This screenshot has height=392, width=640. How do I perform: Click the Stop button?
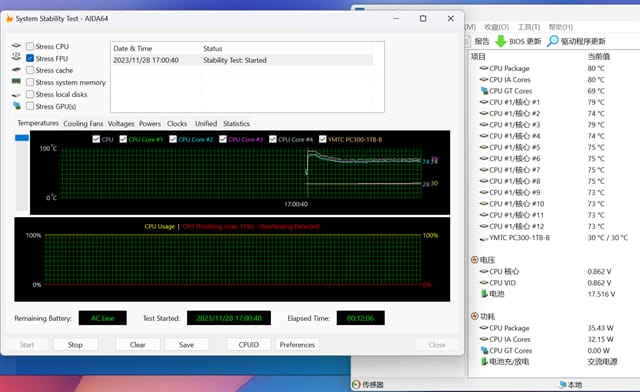pos(75,345)
